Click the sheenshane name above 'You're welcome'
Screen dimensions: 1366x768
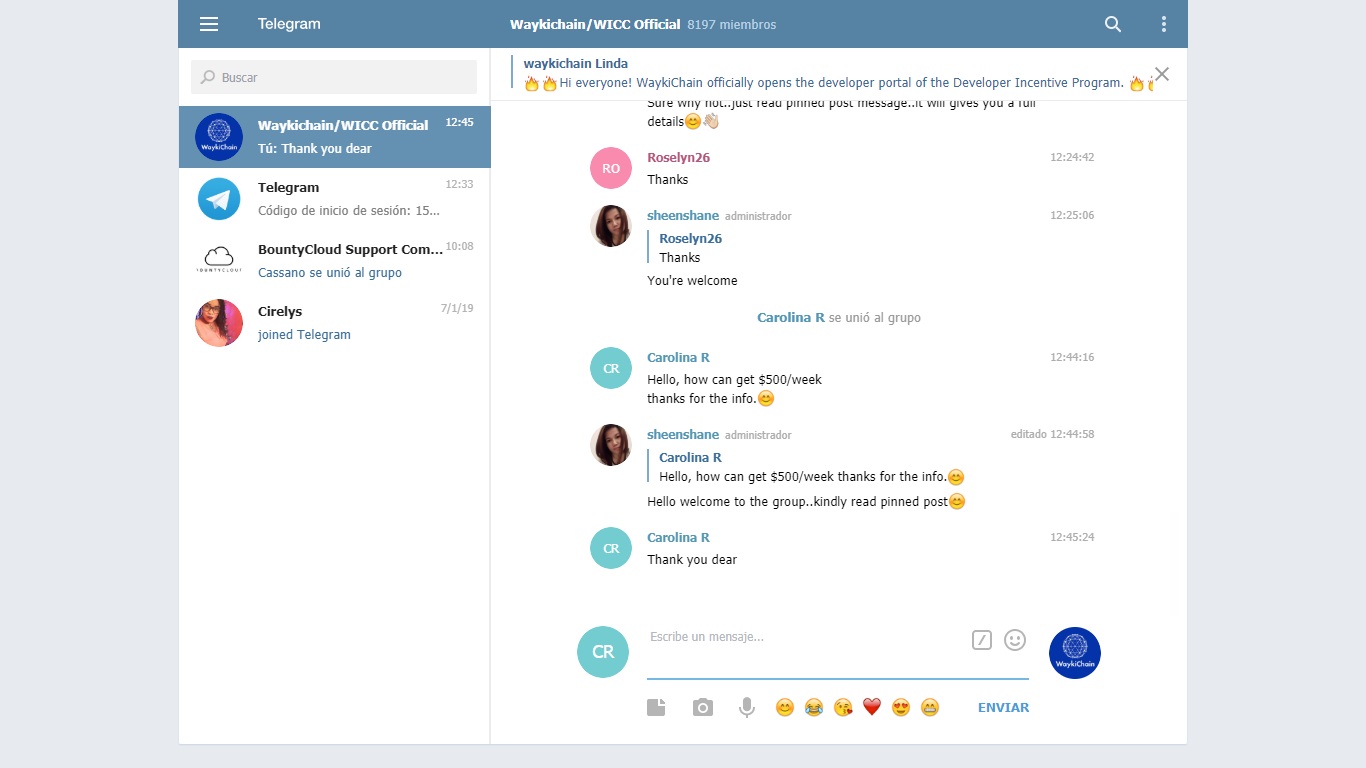[683, 216]
